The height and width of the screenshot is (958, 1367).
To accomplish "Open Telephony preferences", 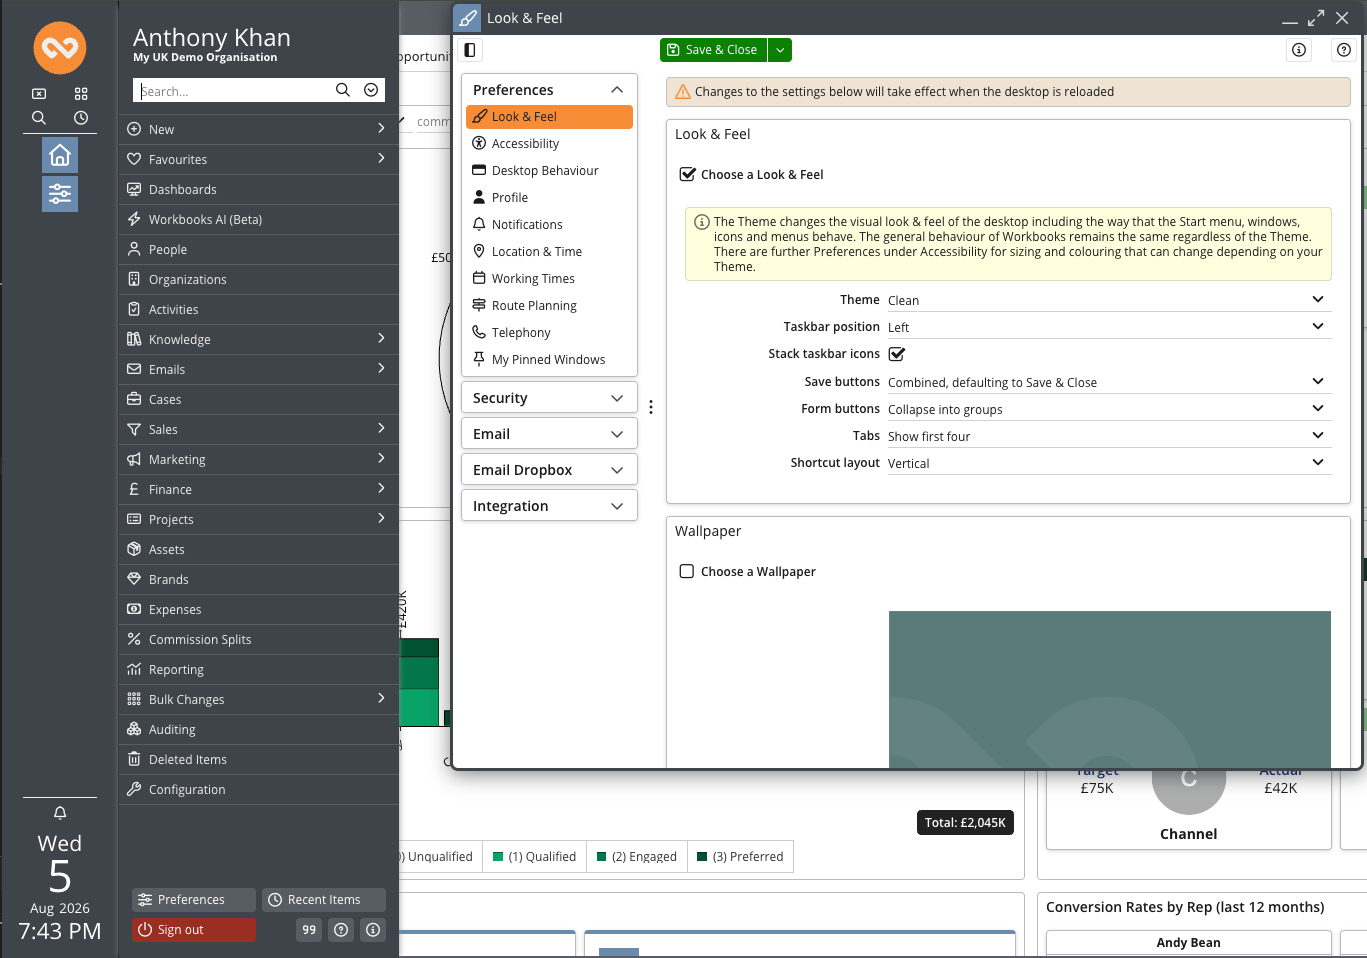I will tap(549, 333).
